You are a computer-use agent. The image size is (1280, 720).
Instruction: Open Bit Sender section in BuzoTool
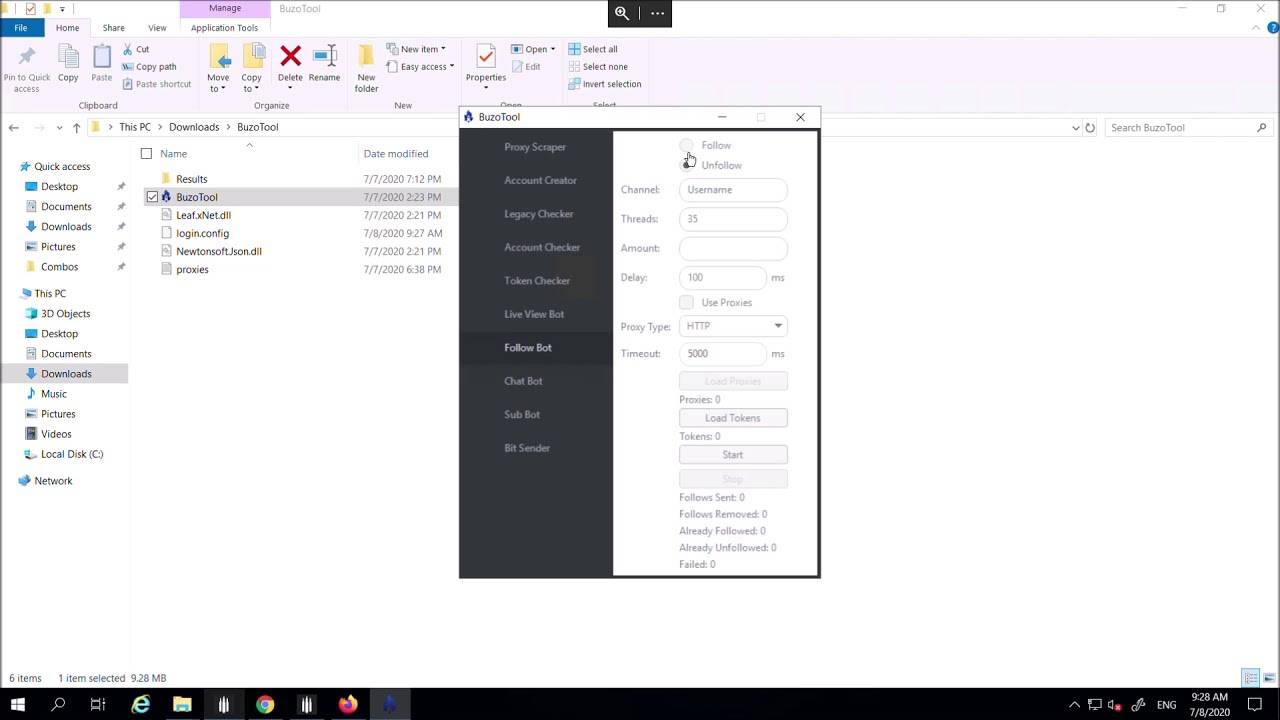(x=527, y=448)
